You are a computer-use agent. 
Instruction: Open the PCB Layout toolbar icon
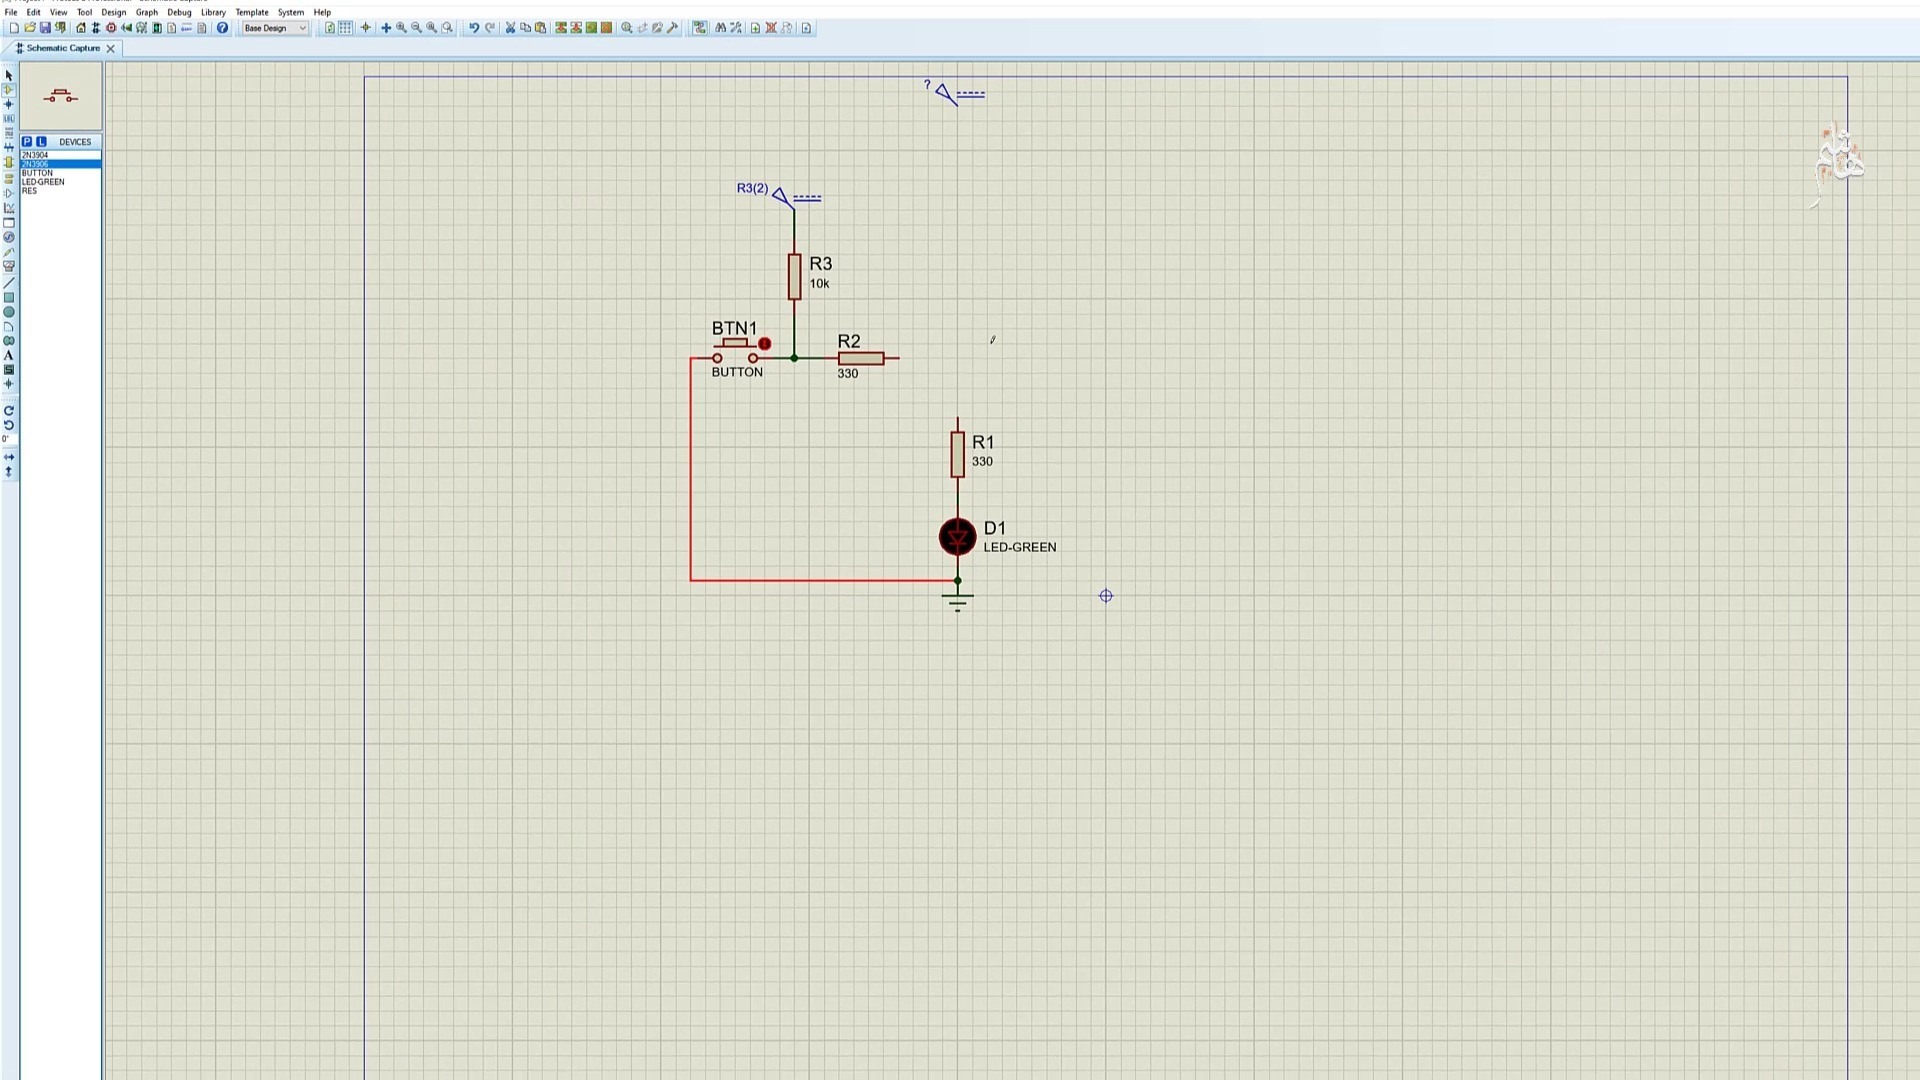[x=111, y=28]
